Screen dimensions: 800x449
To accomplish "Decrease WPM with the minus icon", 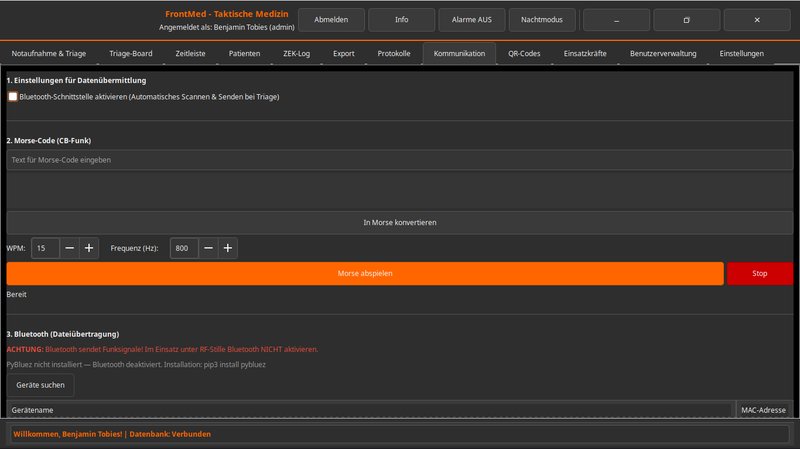I will 69,248.
